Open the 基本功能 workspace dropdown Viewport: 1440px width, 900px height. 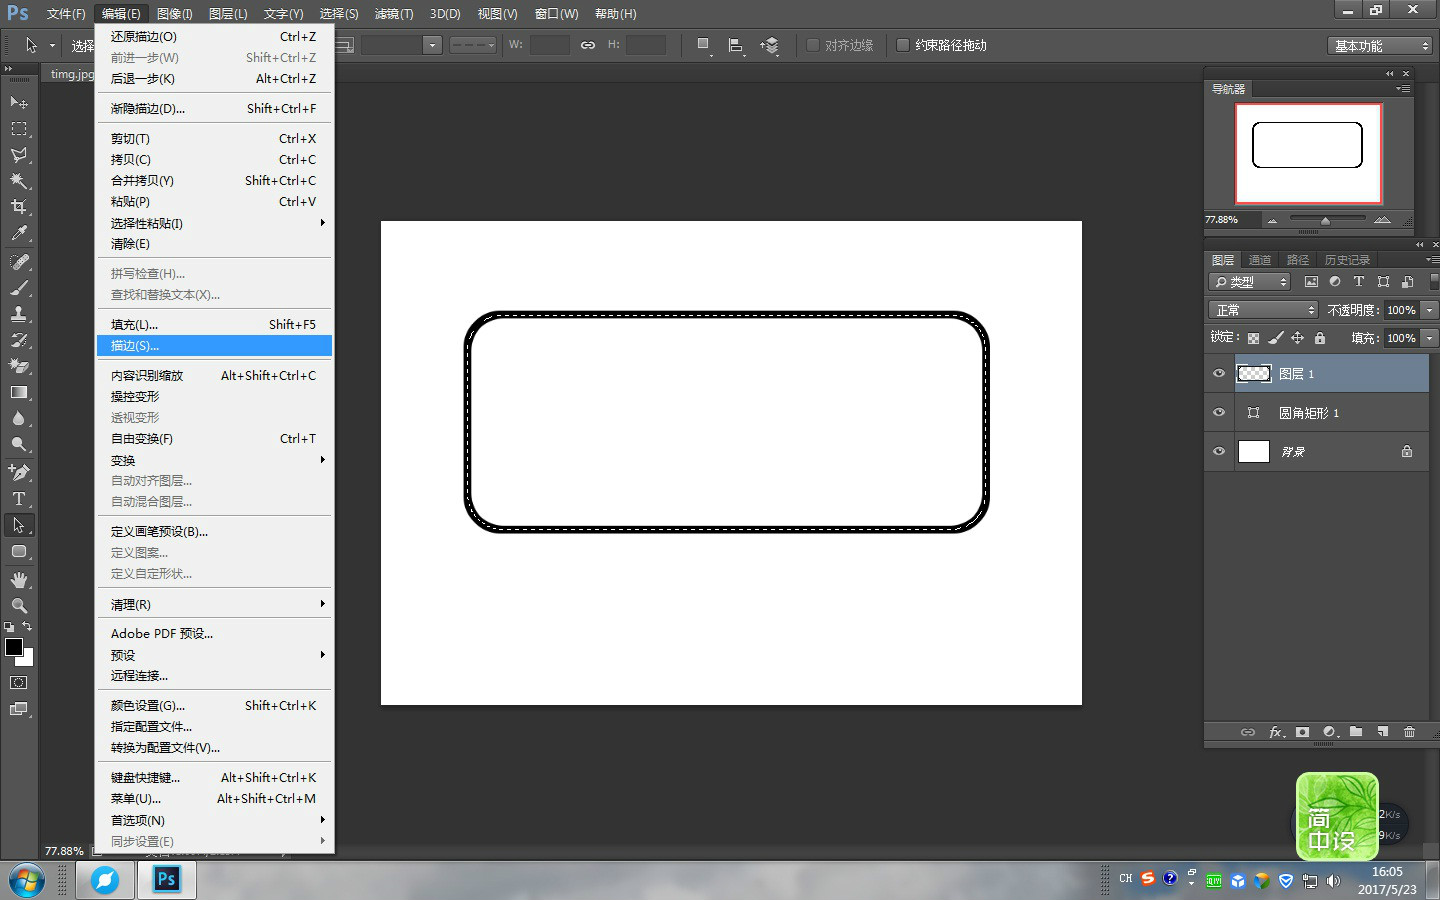tap(1381, 46)
